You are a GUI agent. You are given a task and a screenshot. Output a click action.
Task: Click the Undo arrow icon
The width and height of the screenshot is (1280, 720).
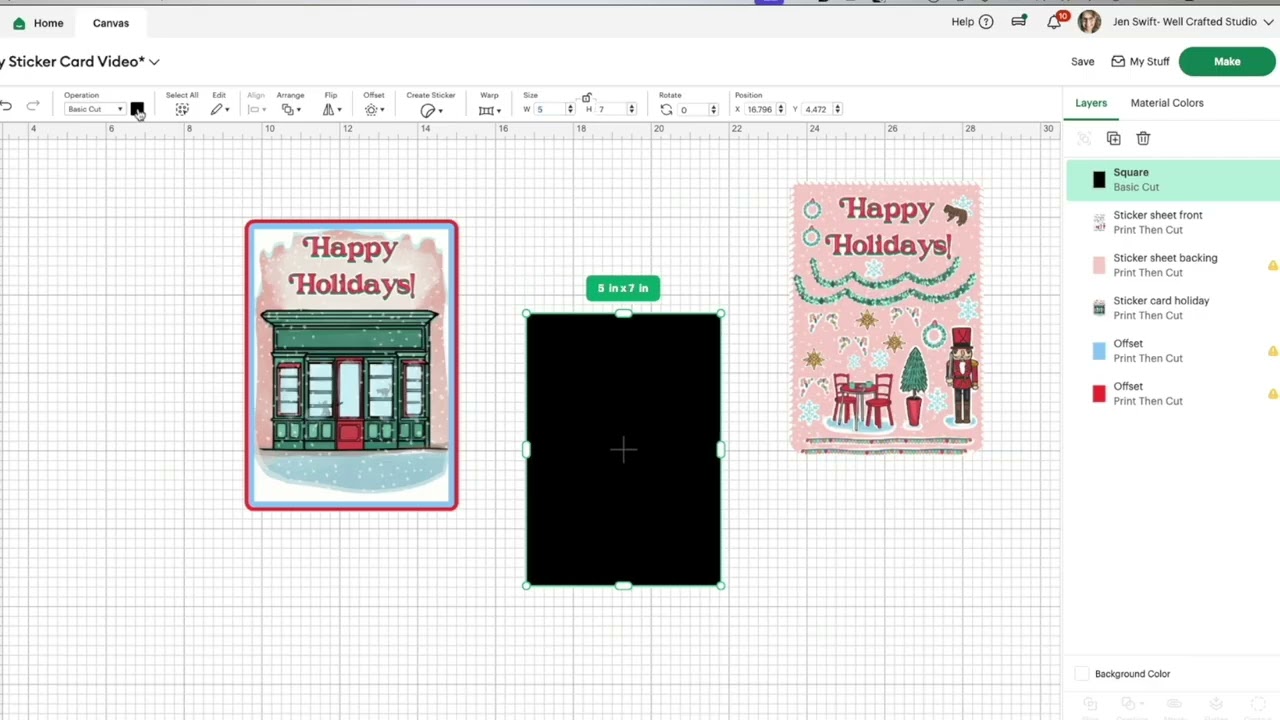[6, 106]
